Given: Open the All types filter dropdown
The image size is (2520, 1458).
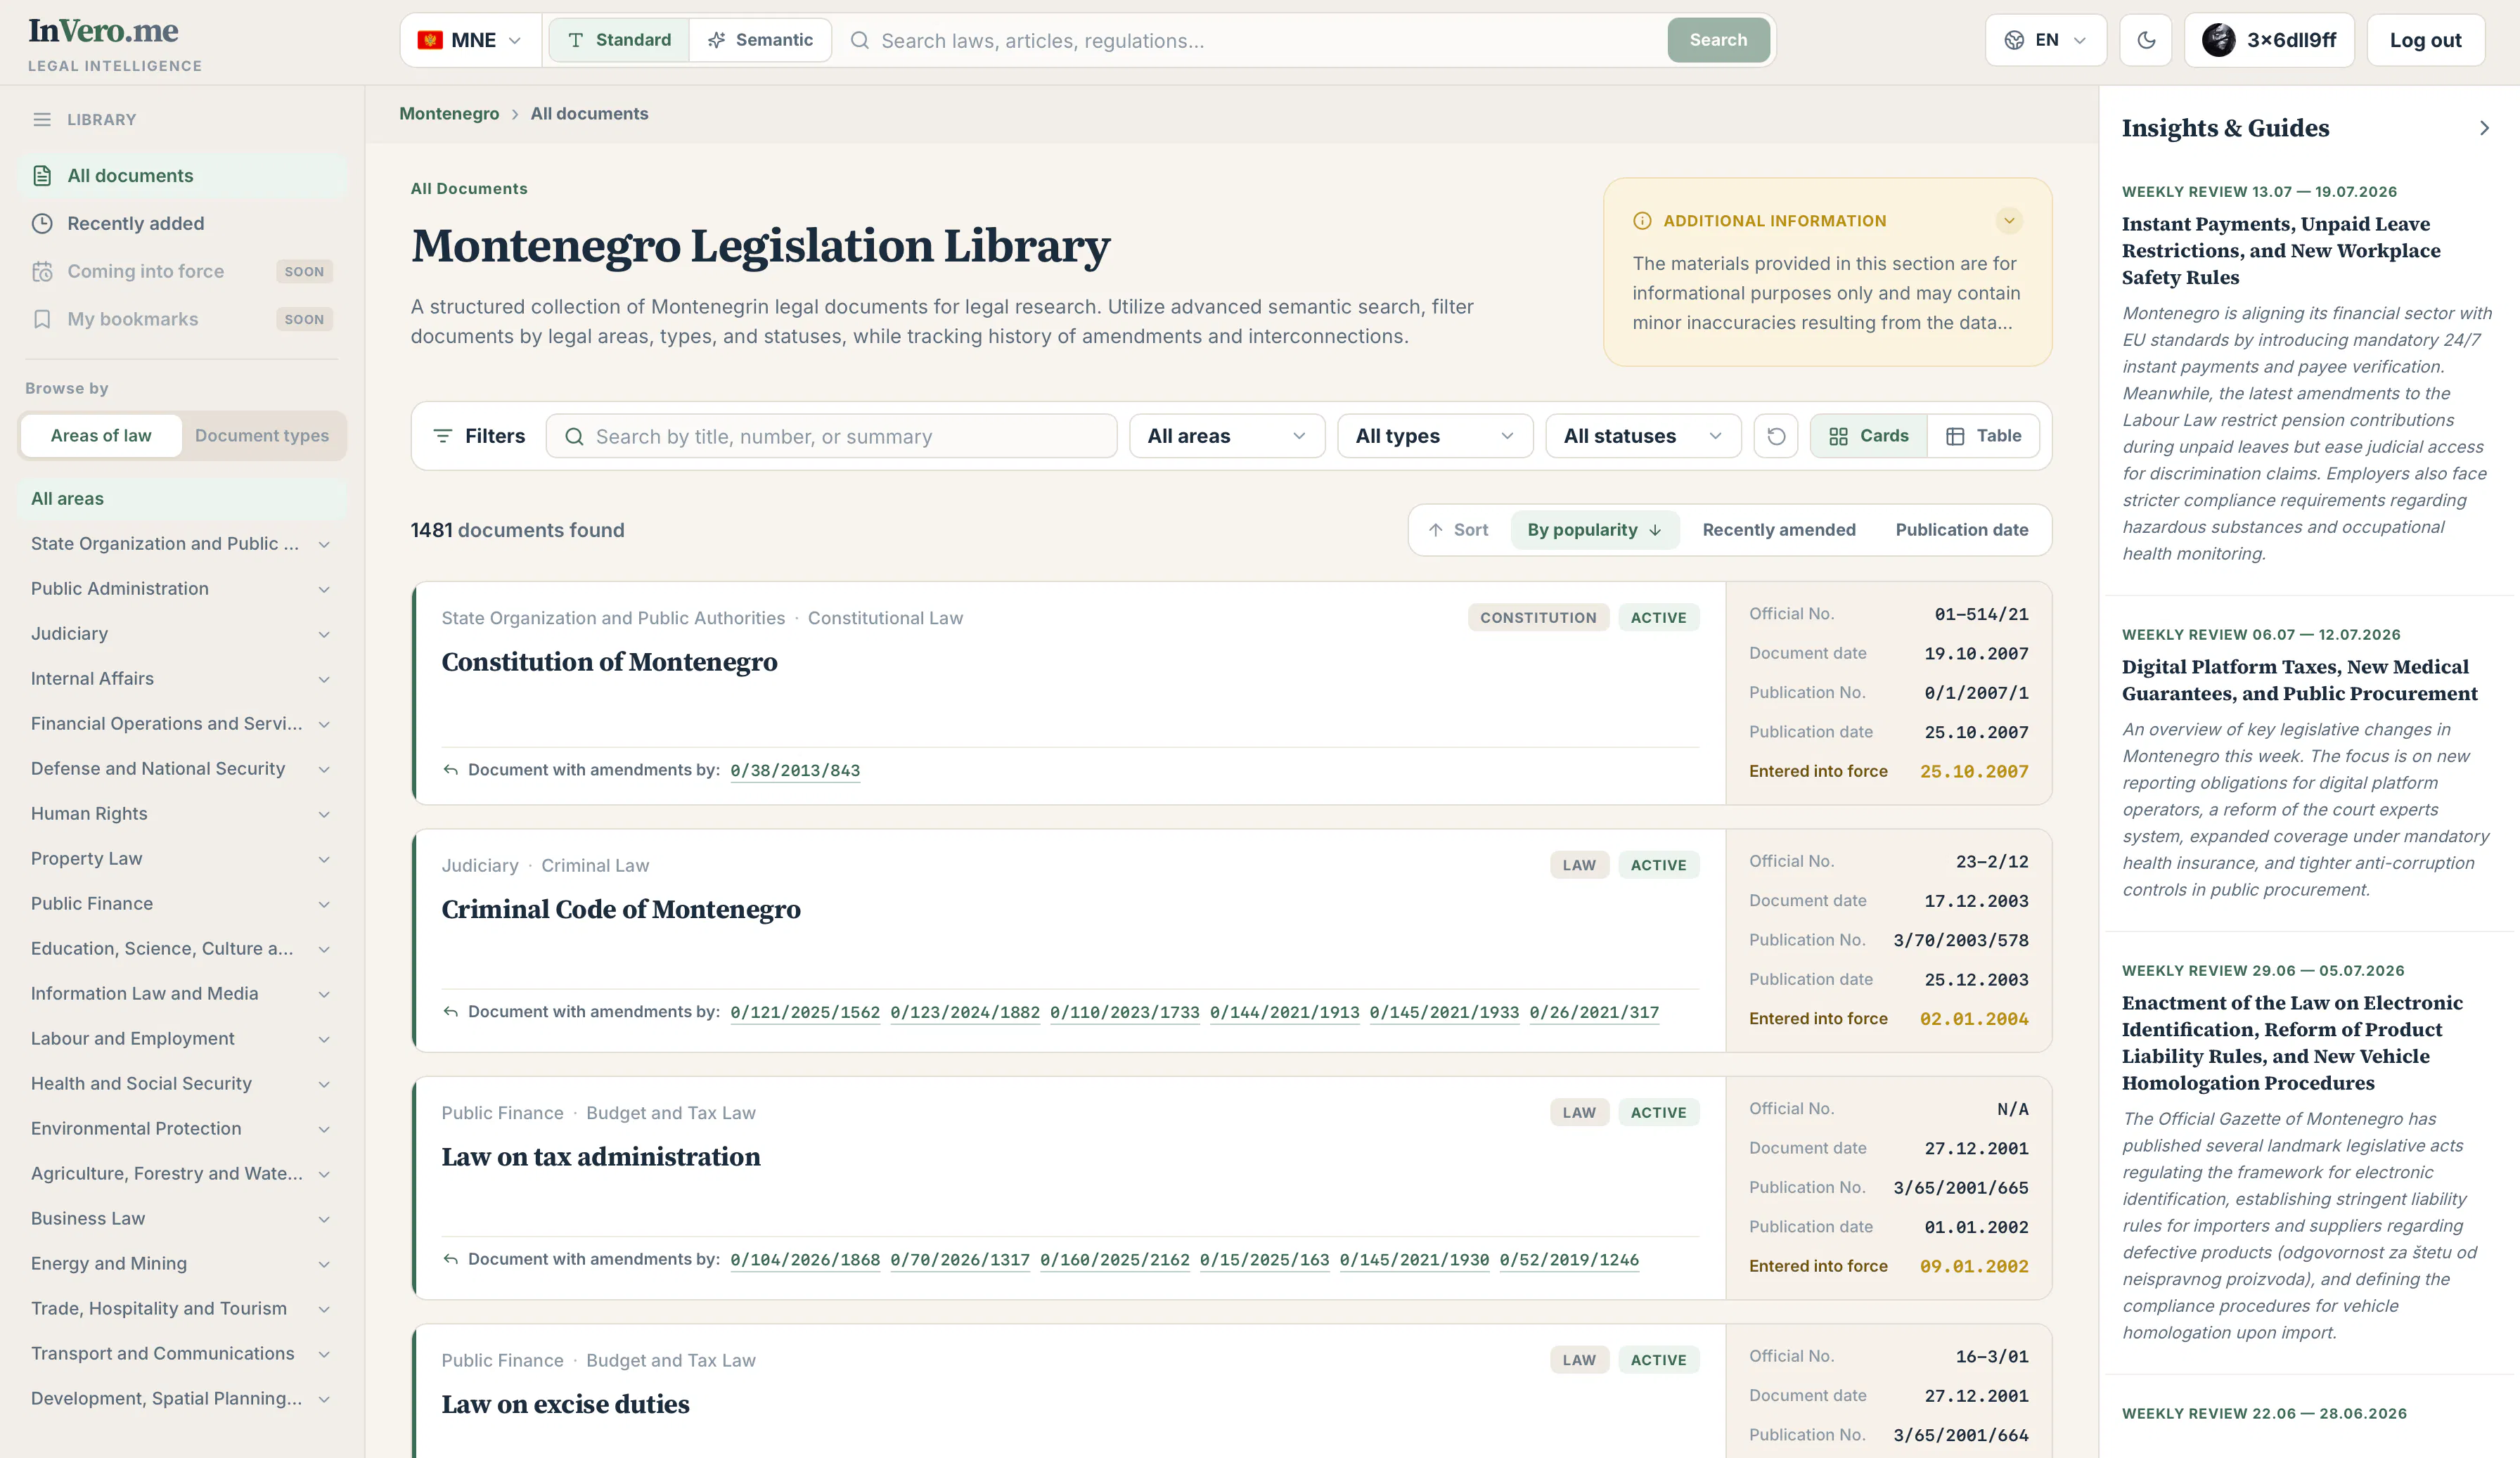Looking at the screenshot, I should [1435, 436].
